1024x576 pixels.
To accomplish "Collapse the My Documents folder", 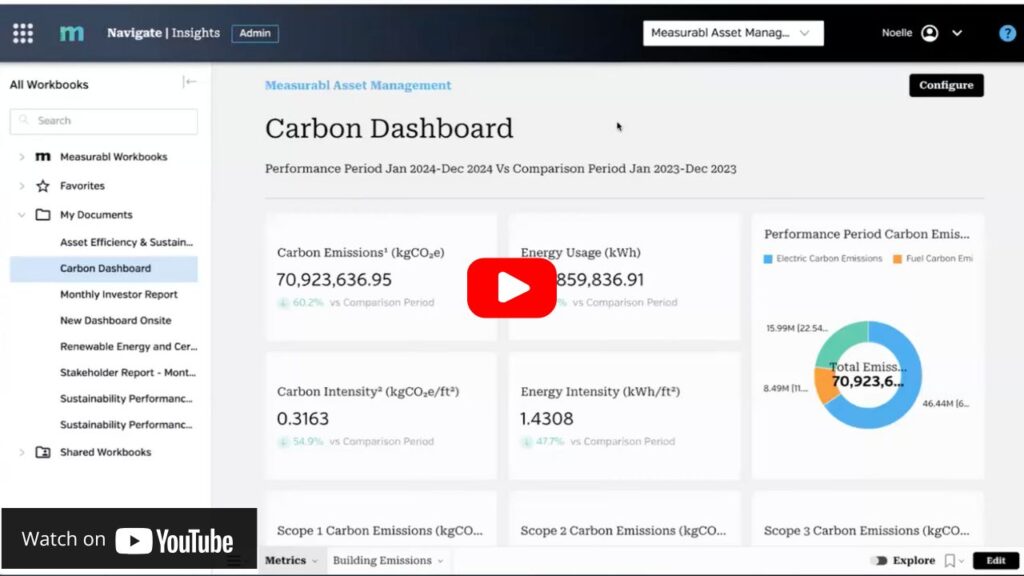I will coord(22,215).
